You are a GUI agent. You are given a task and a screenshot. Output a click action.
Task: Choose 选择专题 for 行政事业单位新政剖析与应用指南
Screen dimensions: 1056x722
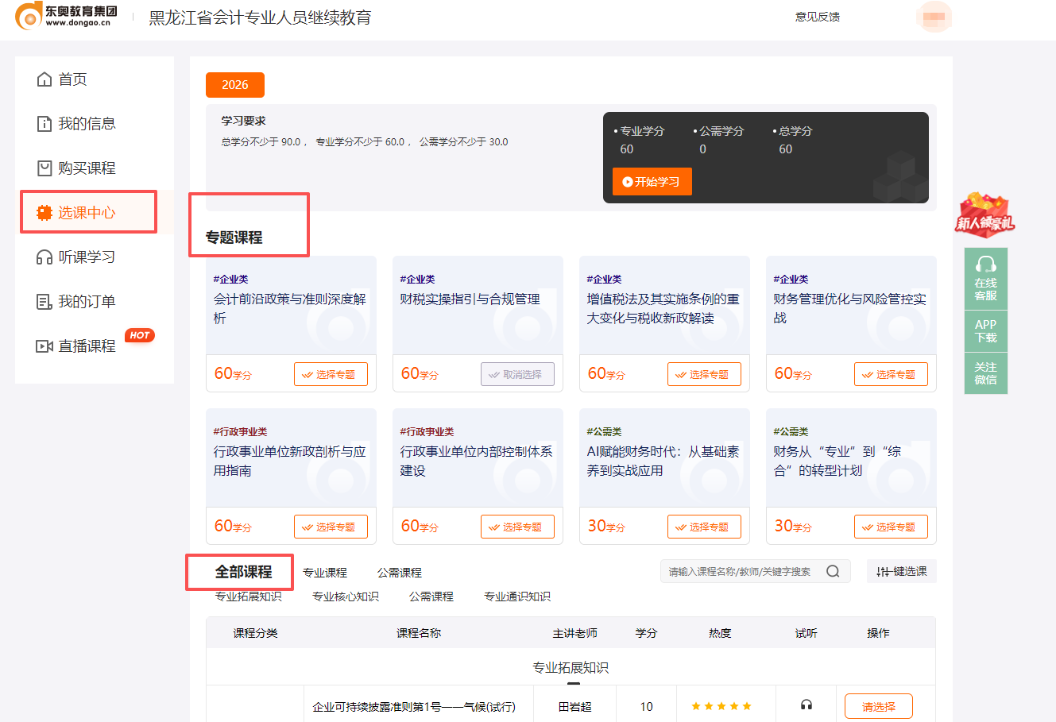pyautogui.click(x=331, y=527)
